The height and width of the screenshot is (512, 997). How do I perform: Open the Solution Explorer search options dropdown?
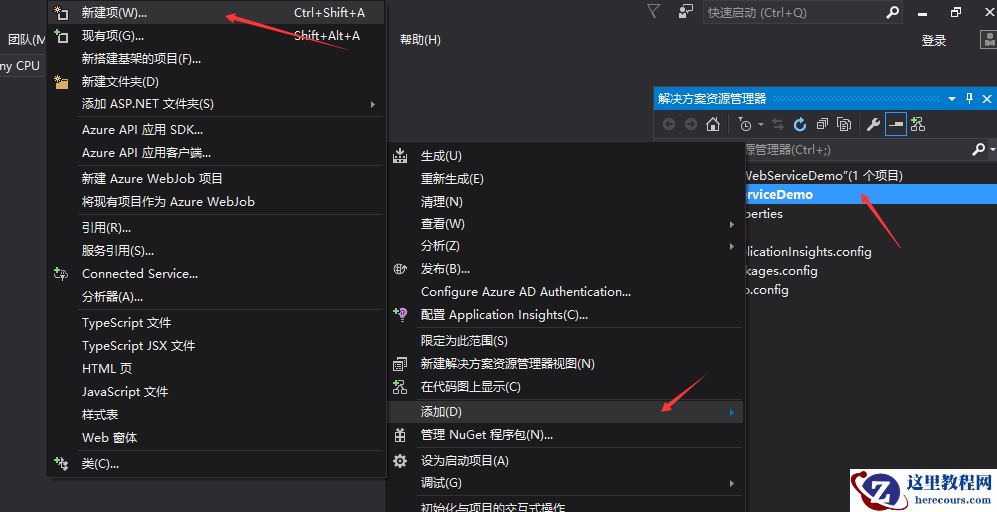coord(993,149)
